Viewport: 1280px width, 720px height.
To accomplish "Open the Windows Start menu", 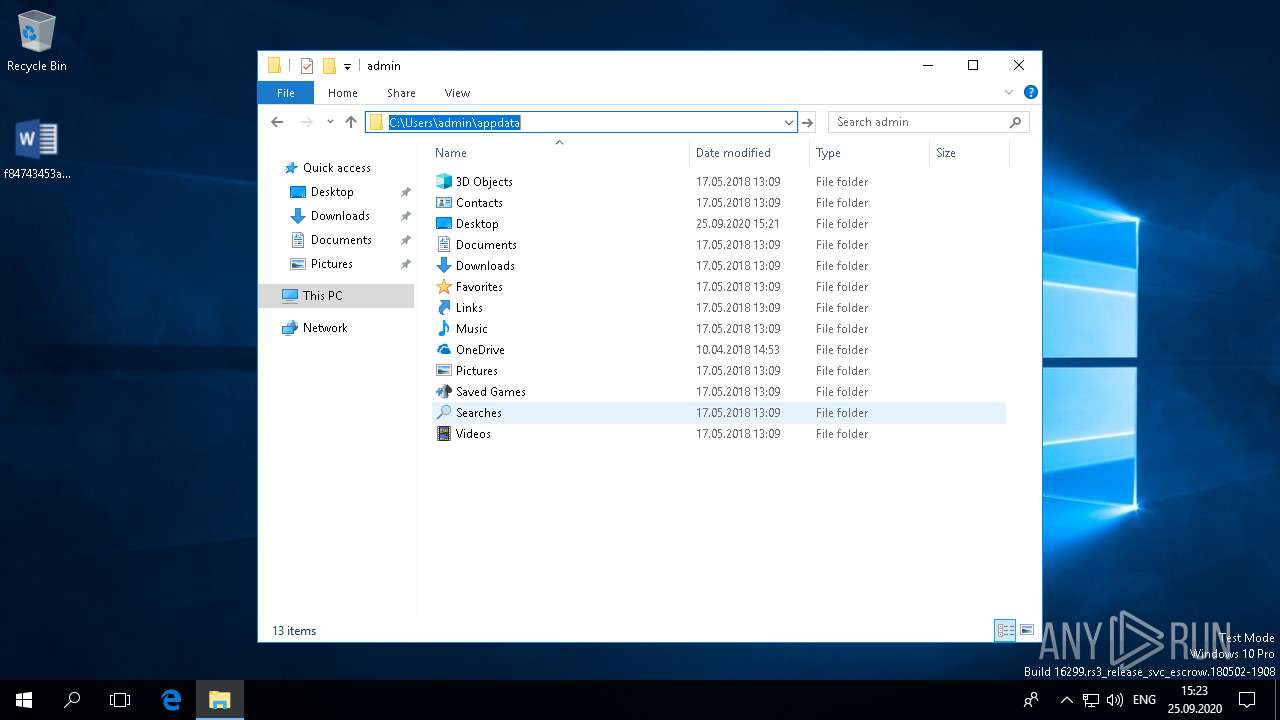I will pos(24,700).
